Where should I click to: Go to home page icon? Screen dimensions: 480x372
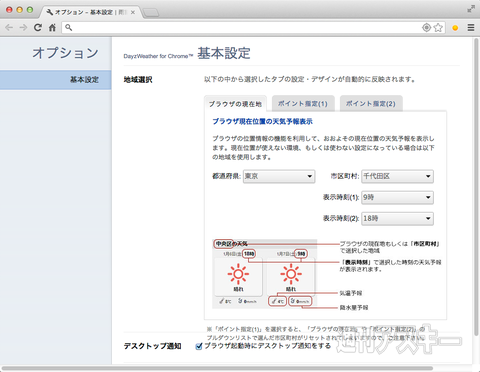click(52, 27)
